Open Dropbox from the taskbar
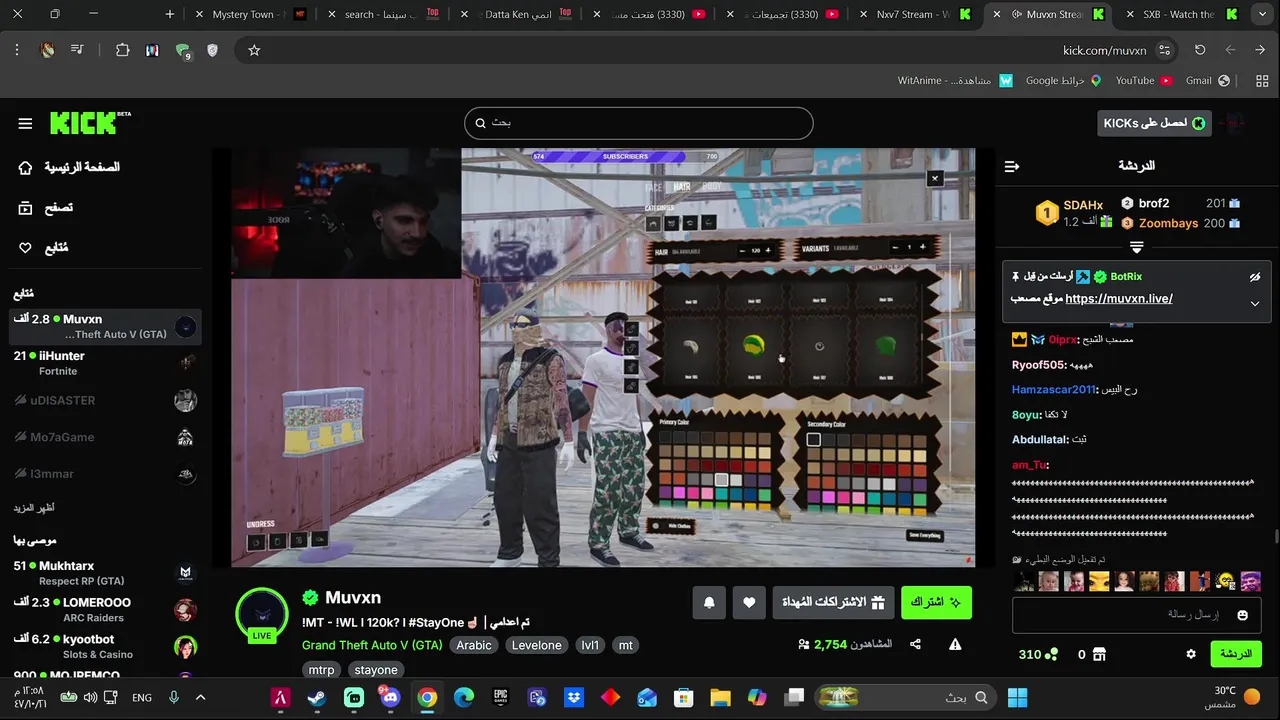Image resolution: width=1280 pixels, height=720 pixels. pyautogui.click(x=574, y=698)
